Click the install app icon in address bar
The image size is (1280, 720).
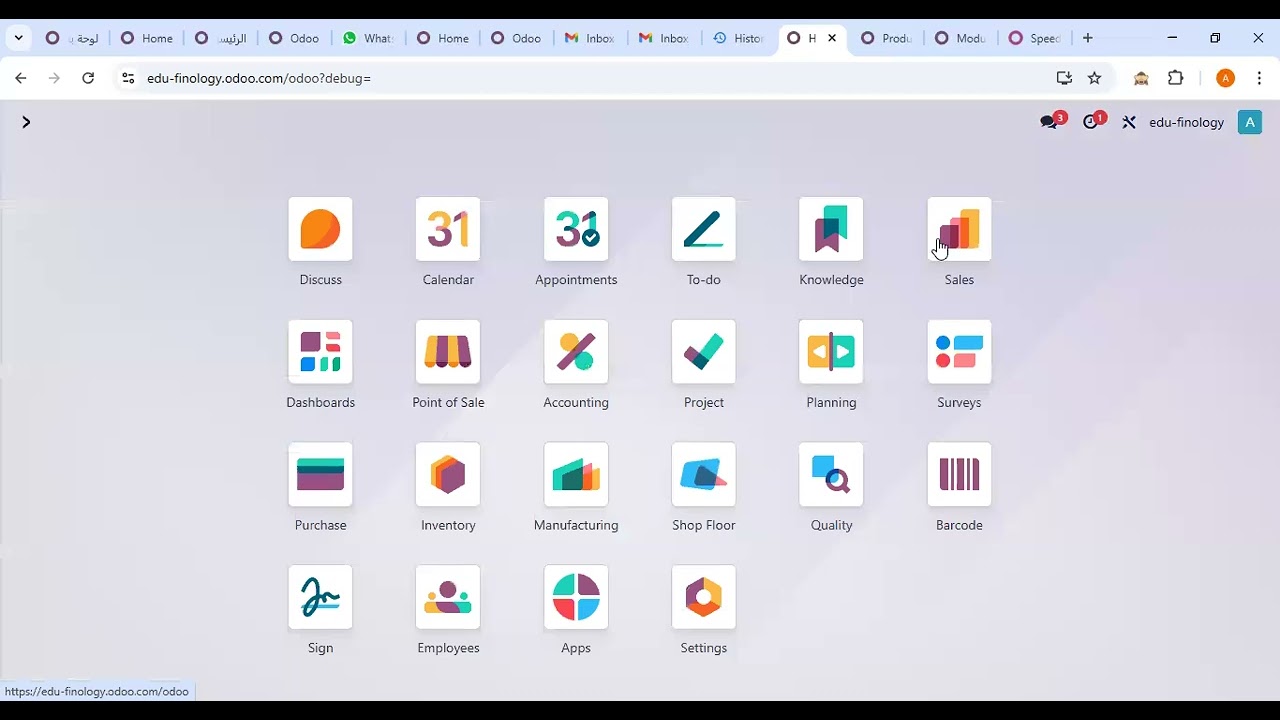tap(1064, 78)
